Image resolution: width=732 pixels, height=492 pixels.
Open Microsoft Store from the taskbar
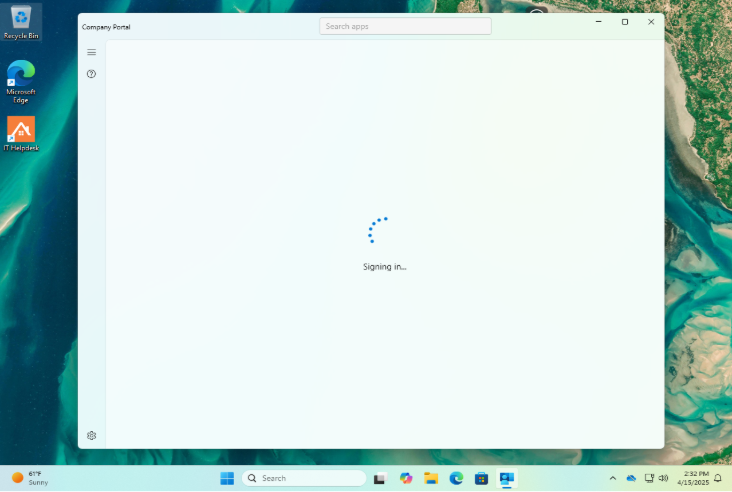pyautogui.click(x=481, y=478)
